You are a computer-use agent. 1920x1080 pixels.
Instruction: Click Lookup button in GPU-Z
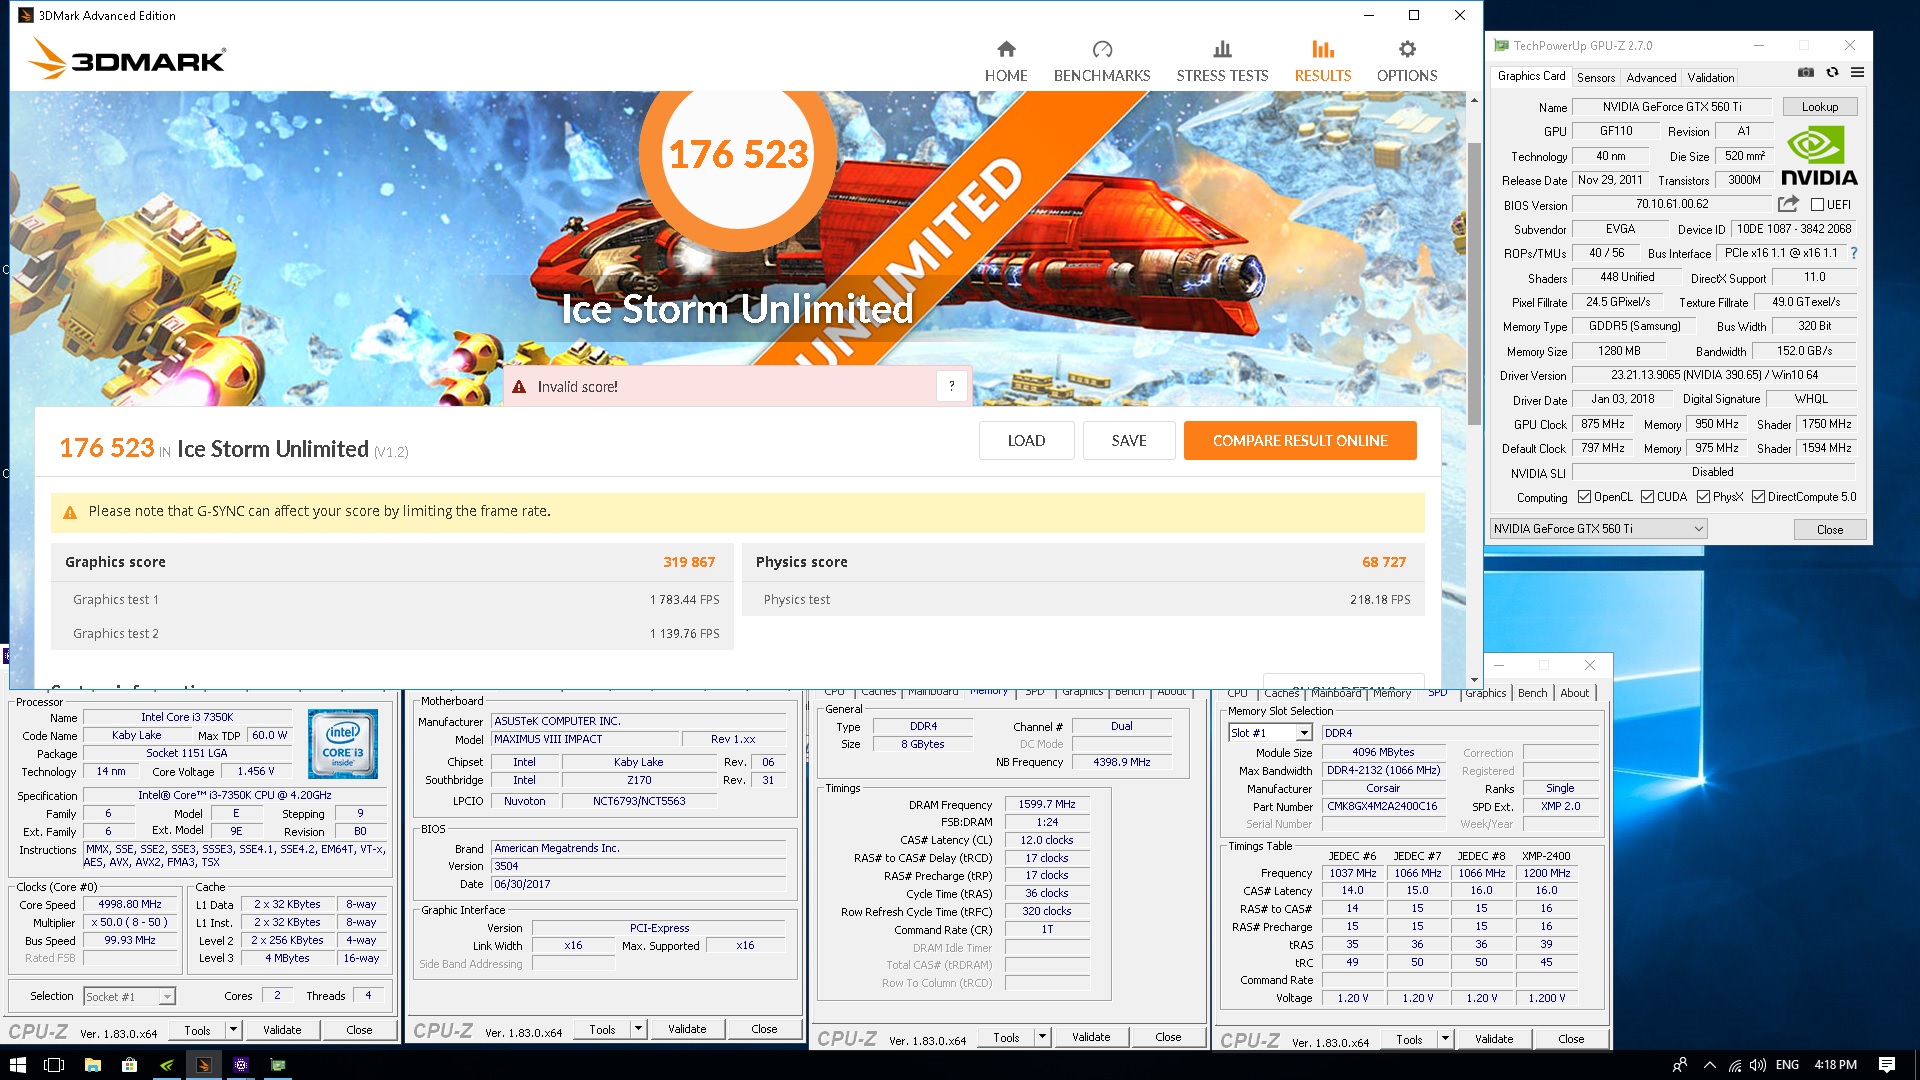tap(1820, 107)
